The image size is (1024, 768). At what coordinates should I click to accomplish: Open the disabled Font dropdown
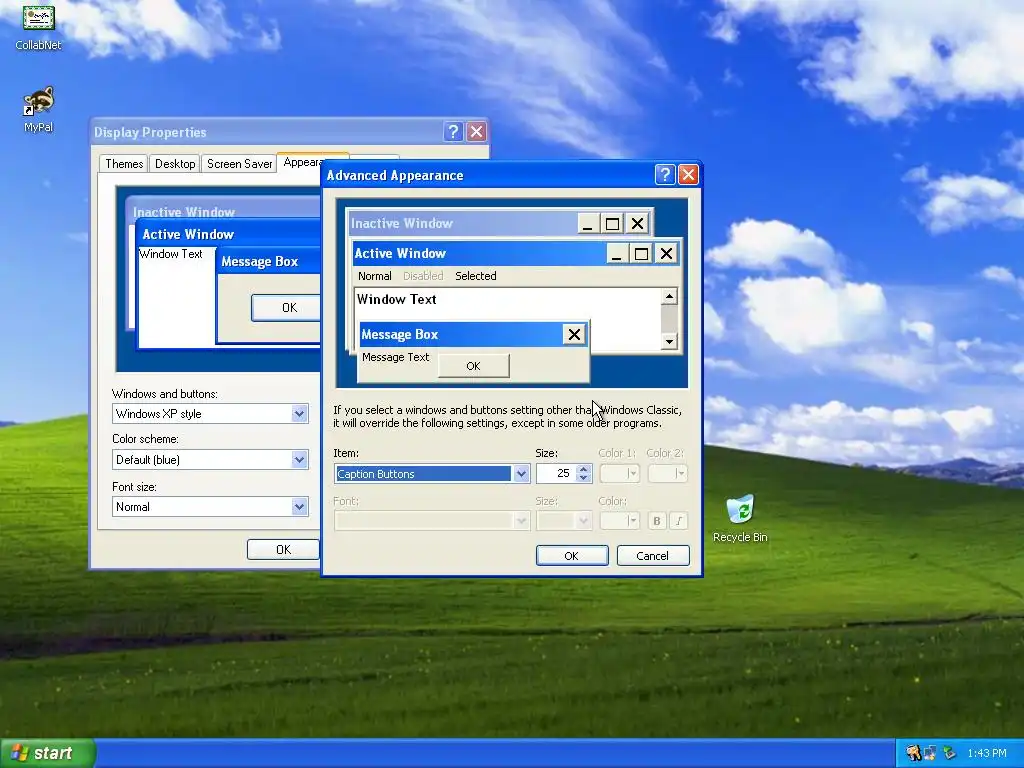(432, 520)
